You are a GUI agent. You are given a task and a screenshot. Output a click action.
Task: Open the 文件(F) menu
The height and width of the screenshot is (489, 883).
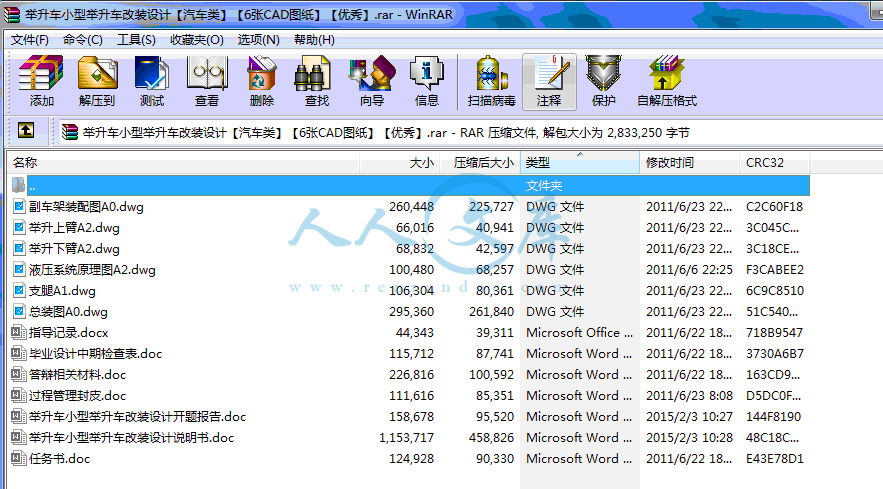tap(30, 40)
